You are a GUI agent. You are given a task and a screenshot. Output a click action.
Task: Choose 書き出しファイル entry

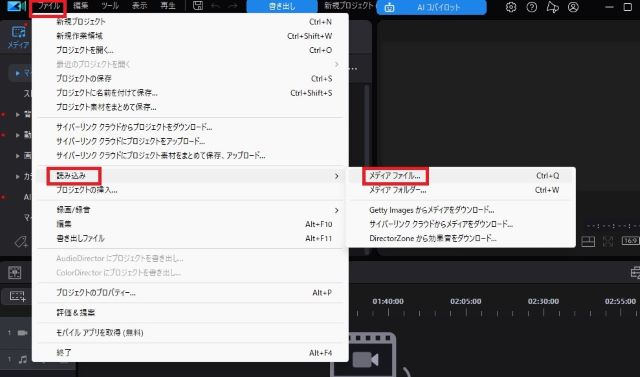coord(190,238)
